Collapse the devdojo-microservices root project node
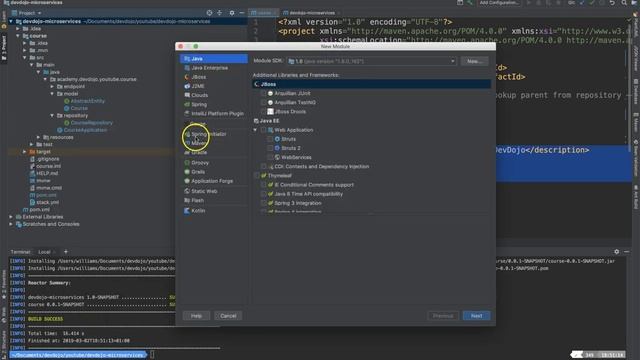Image resolution: width=640 pixels, height=360 pixels. tap(11, 21)
